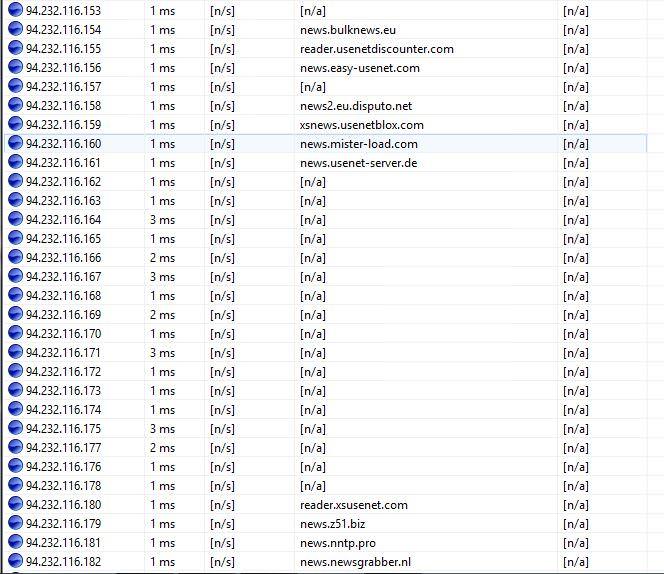This screenshot has height=574, width=664.
Task: Click the globe icon beside 94.232.116.162
Action: [x=15, y=181]
